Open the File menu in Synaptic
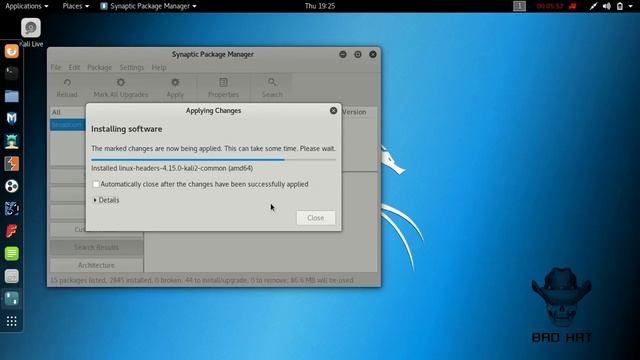The image size is (640, 360). coord(56,67)
